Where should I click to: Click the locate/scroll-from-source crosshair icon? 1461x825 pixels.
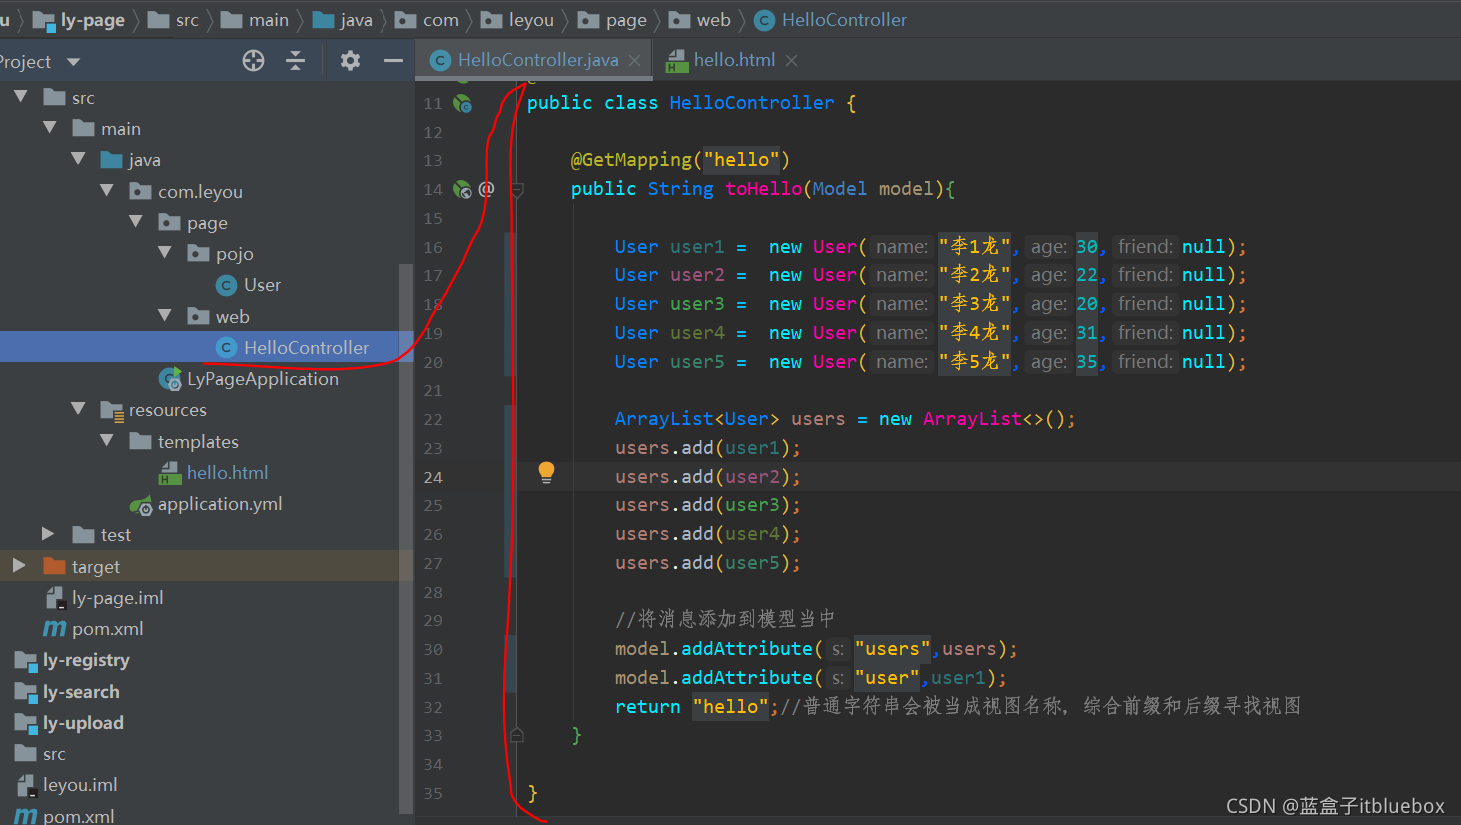[253, 61]
